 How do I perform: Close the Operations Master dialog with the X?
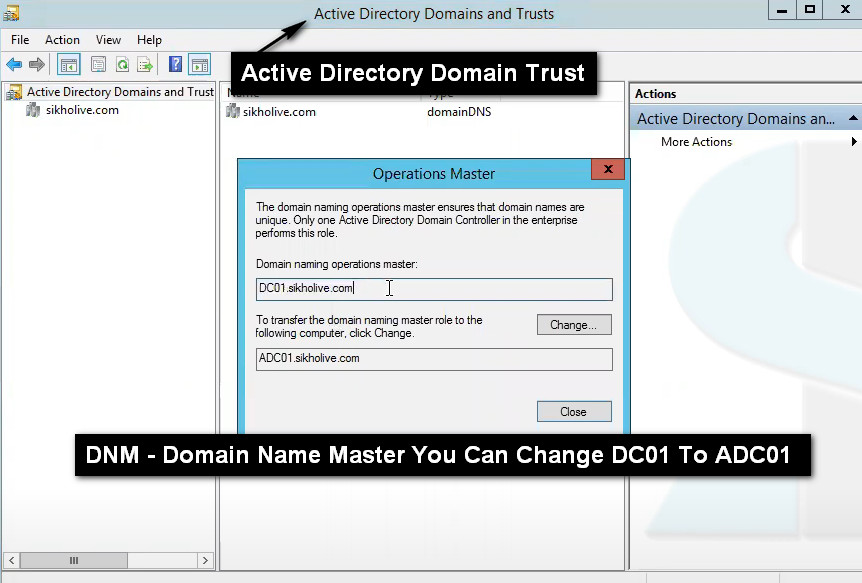tap(608, 169)
